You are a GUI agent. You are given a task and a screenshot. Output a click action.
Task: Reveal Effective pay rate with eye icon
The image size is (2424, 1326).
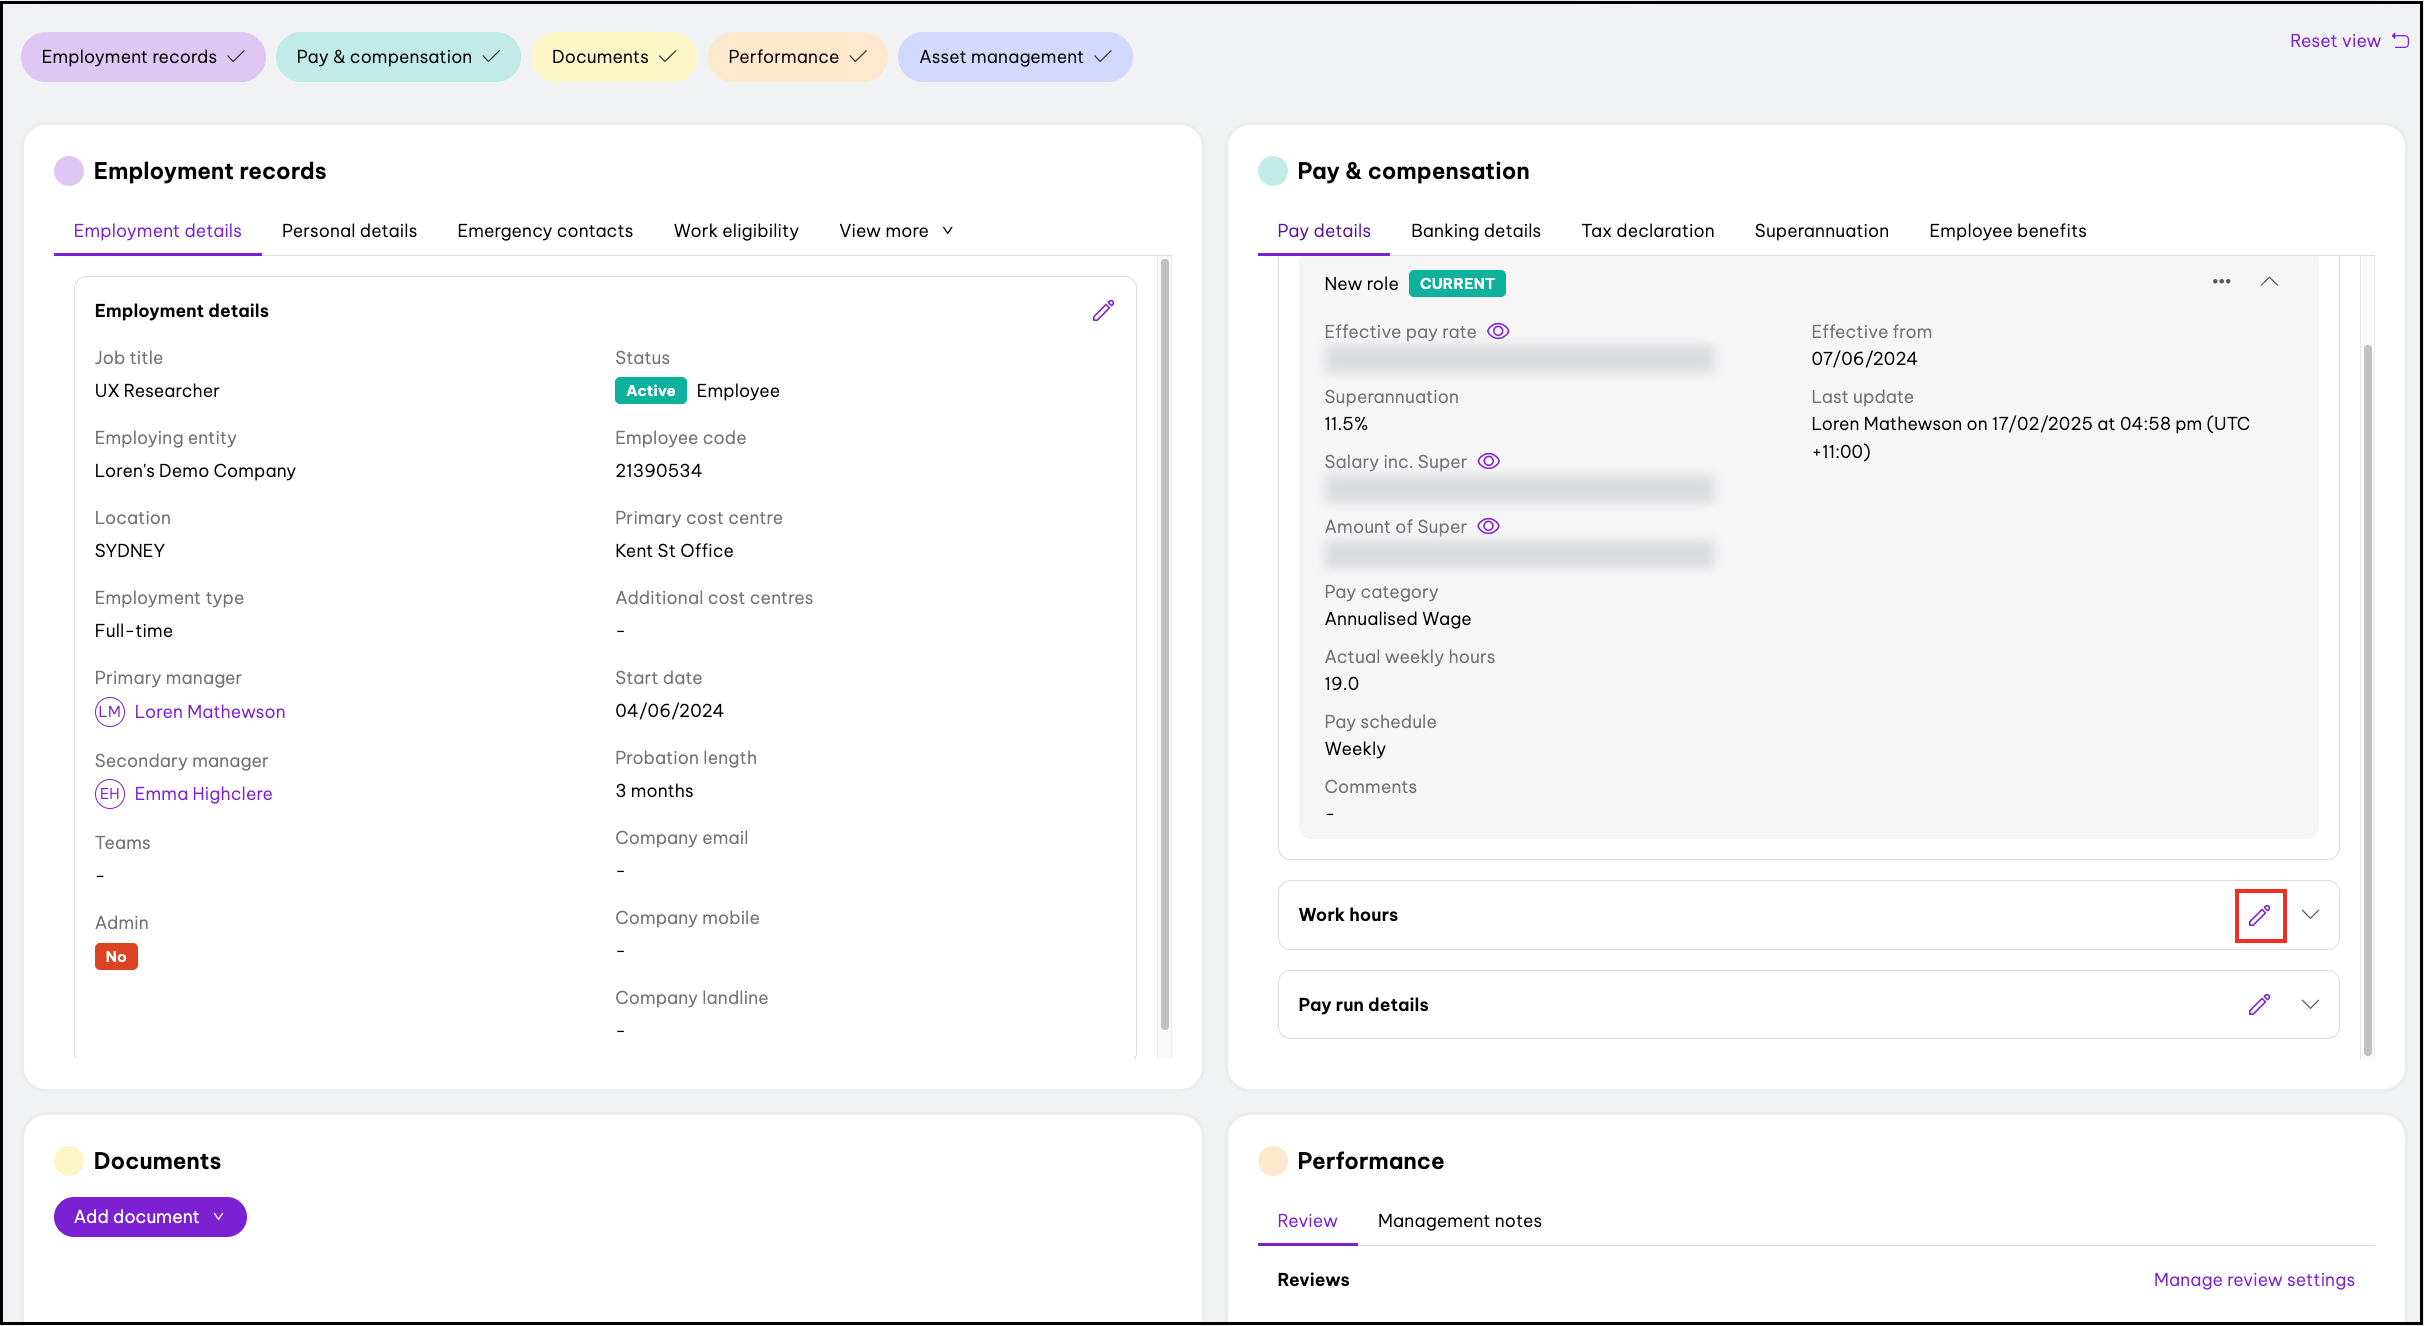click(1498, 331)
